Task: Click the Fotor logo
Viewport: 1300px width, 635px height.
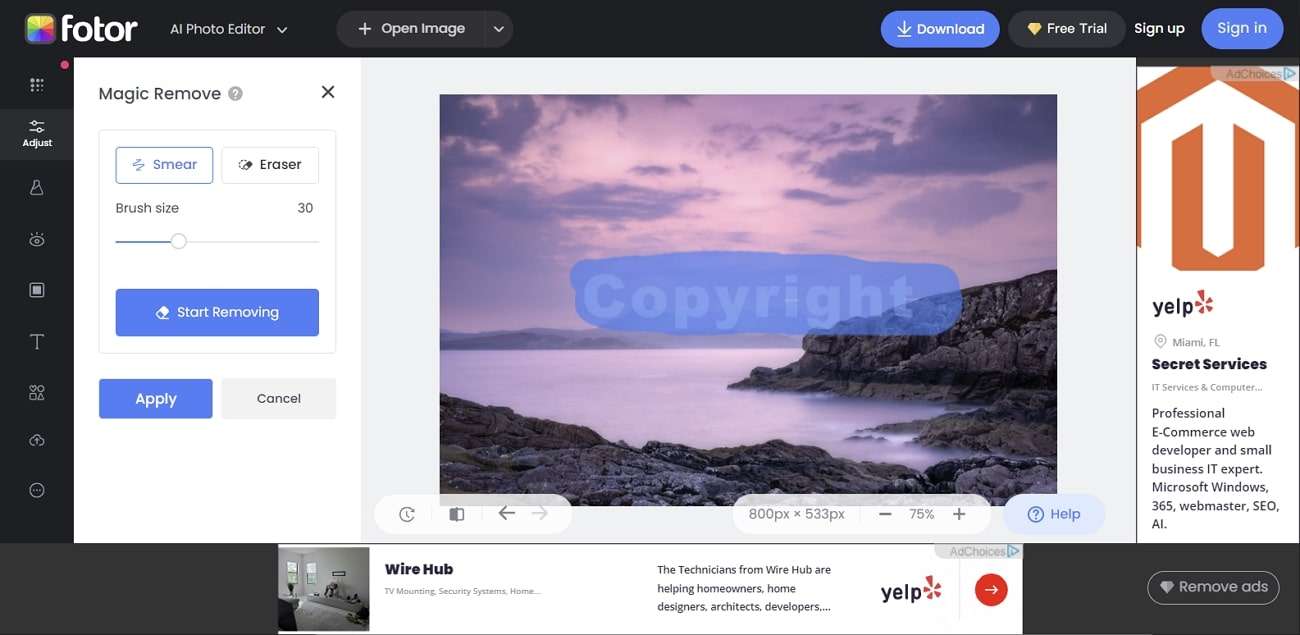Action: [x=82, y=28]
